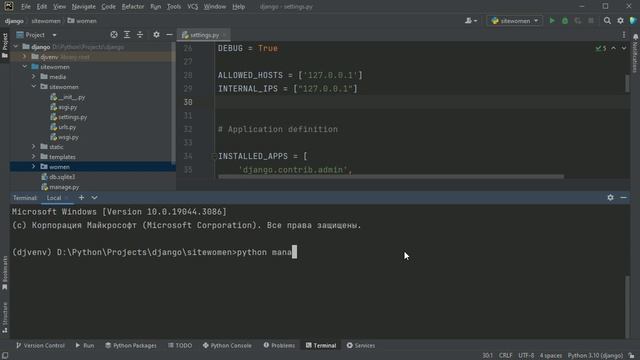Open the user account icon dropdown
The height and width of the screenshot is (360, 640).
coord(471,21)
